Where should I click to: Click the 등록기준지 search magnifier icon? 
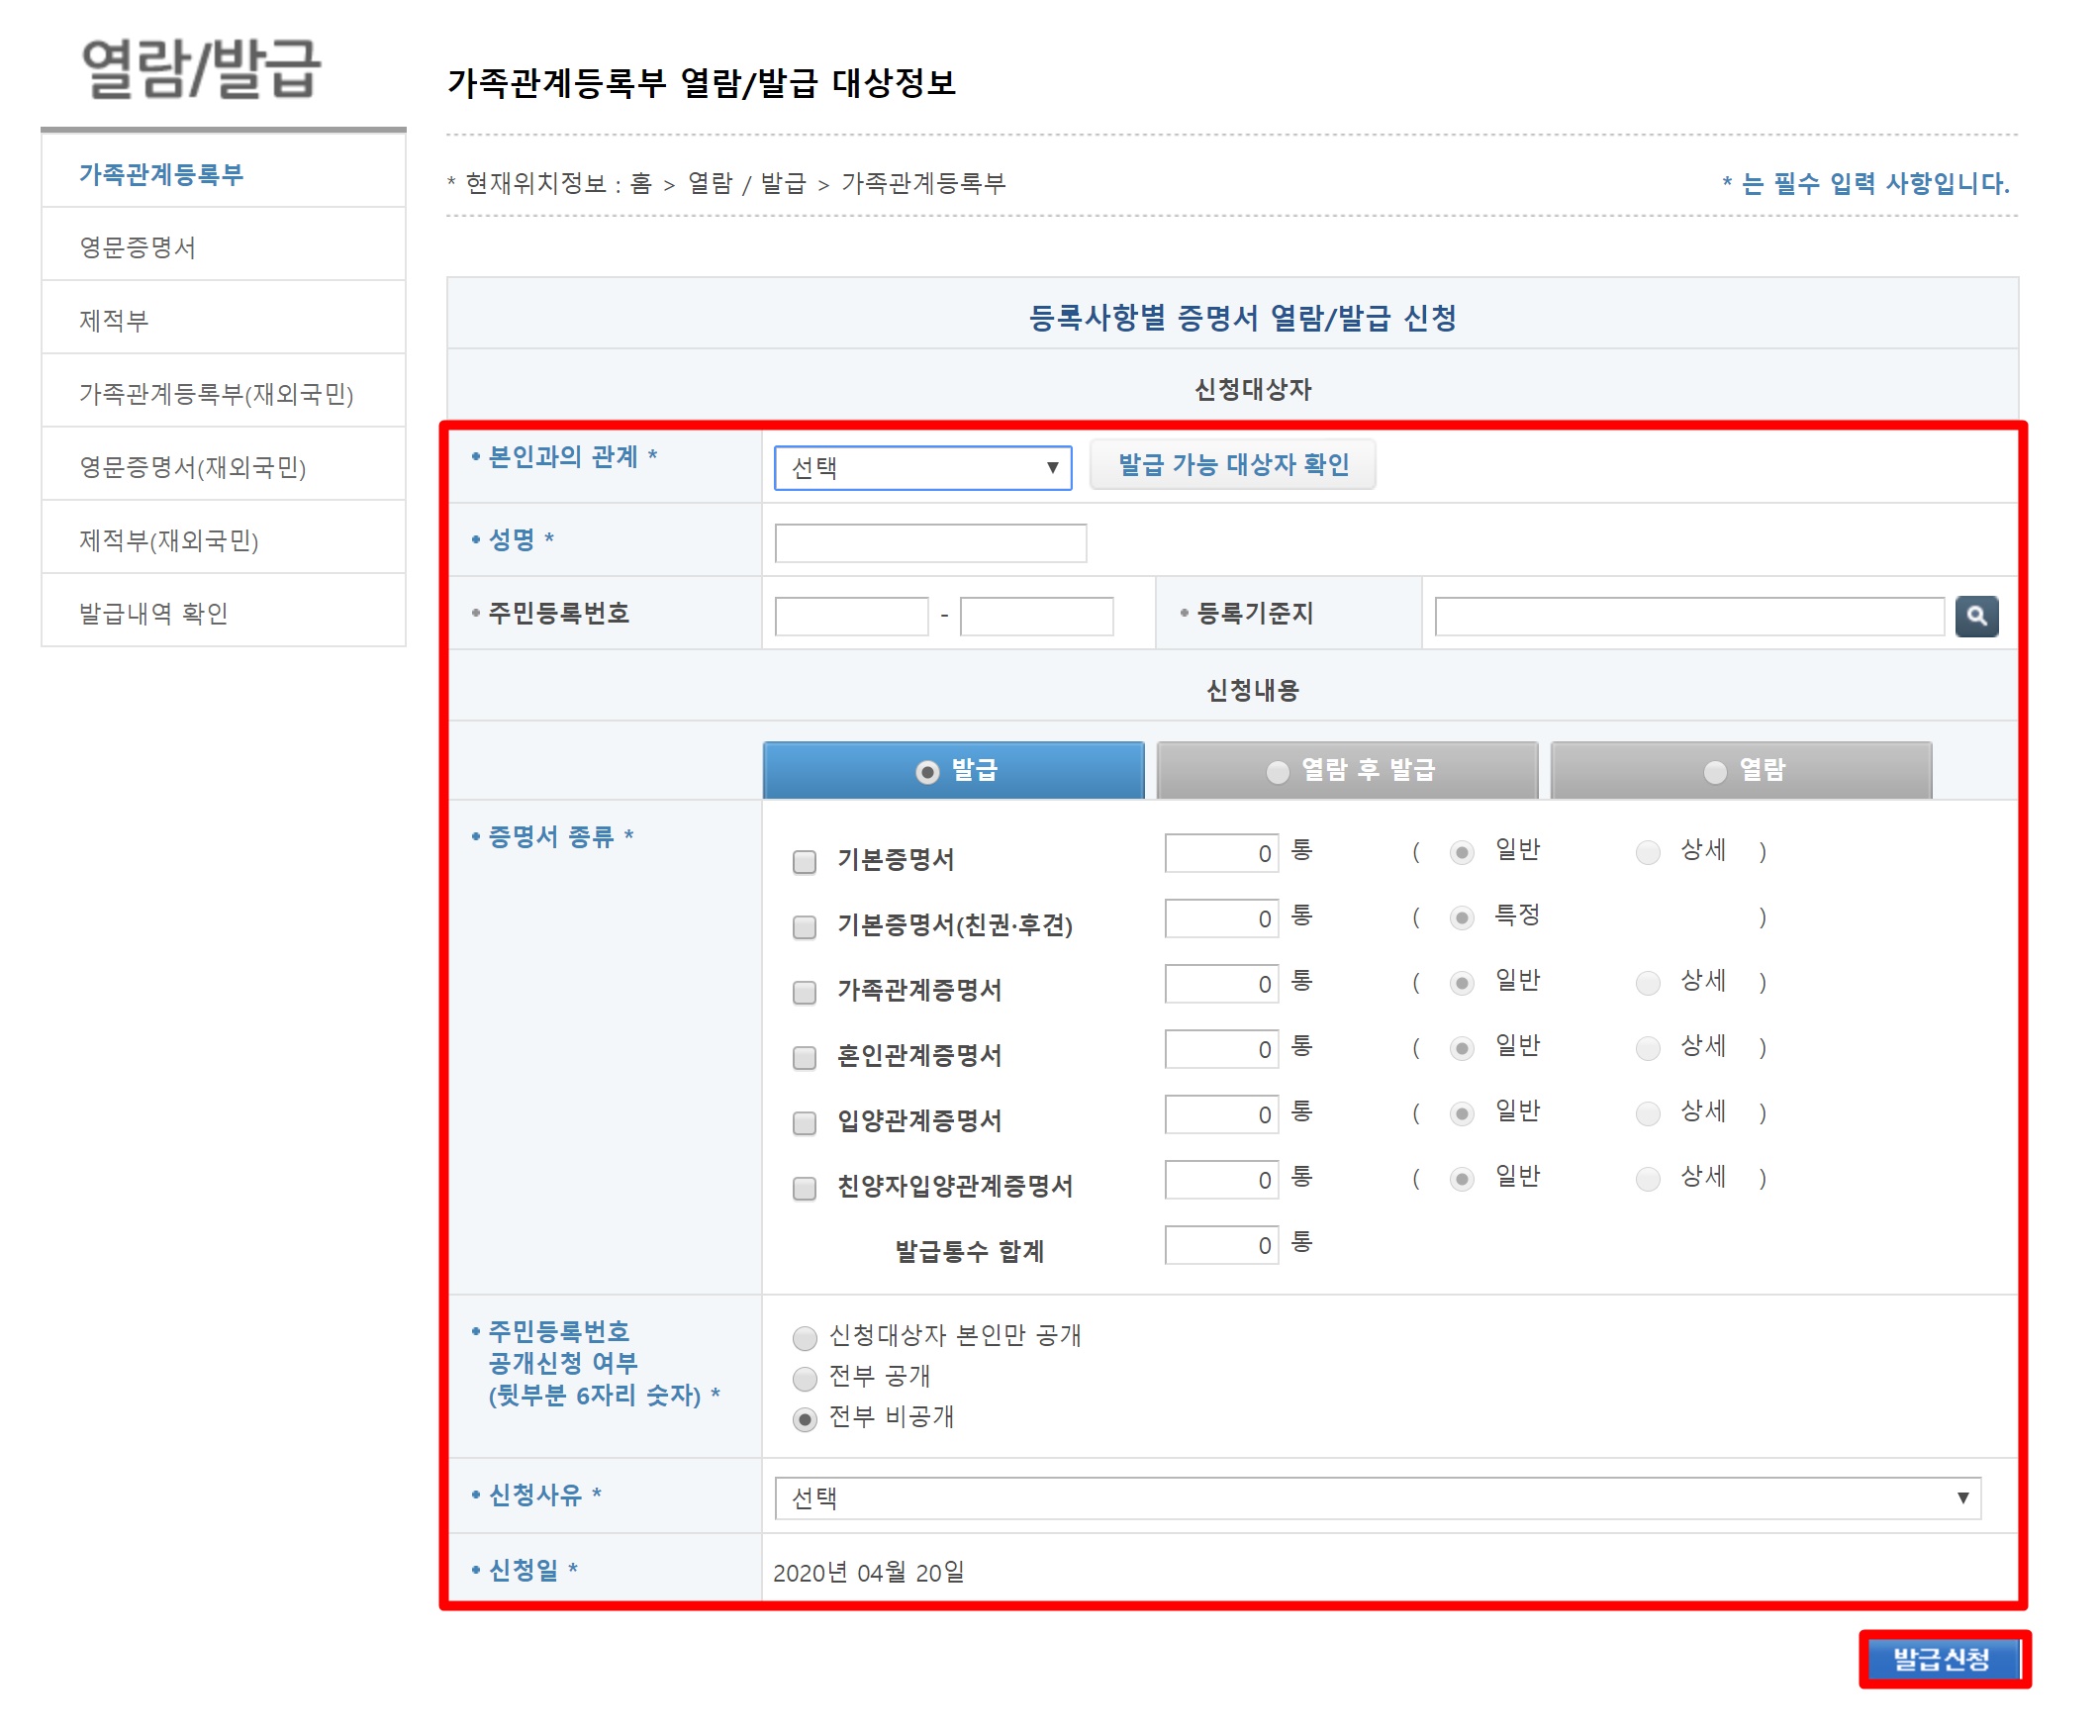(1976, 616)
